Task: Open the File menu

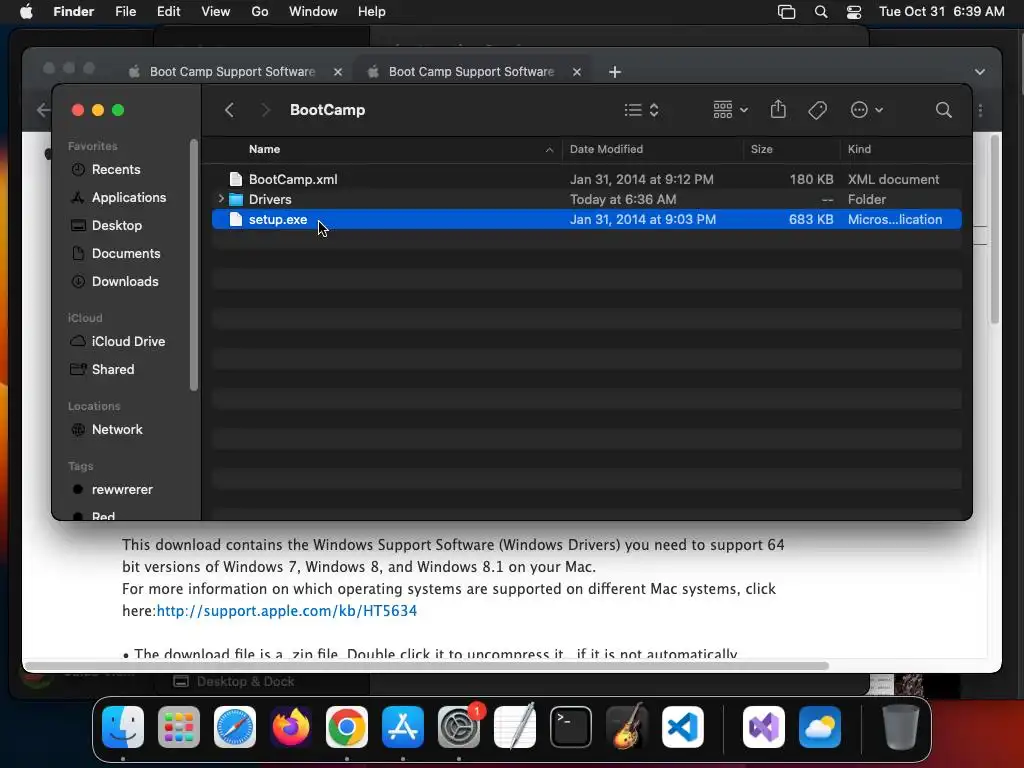Action: [x=125, y=12]
